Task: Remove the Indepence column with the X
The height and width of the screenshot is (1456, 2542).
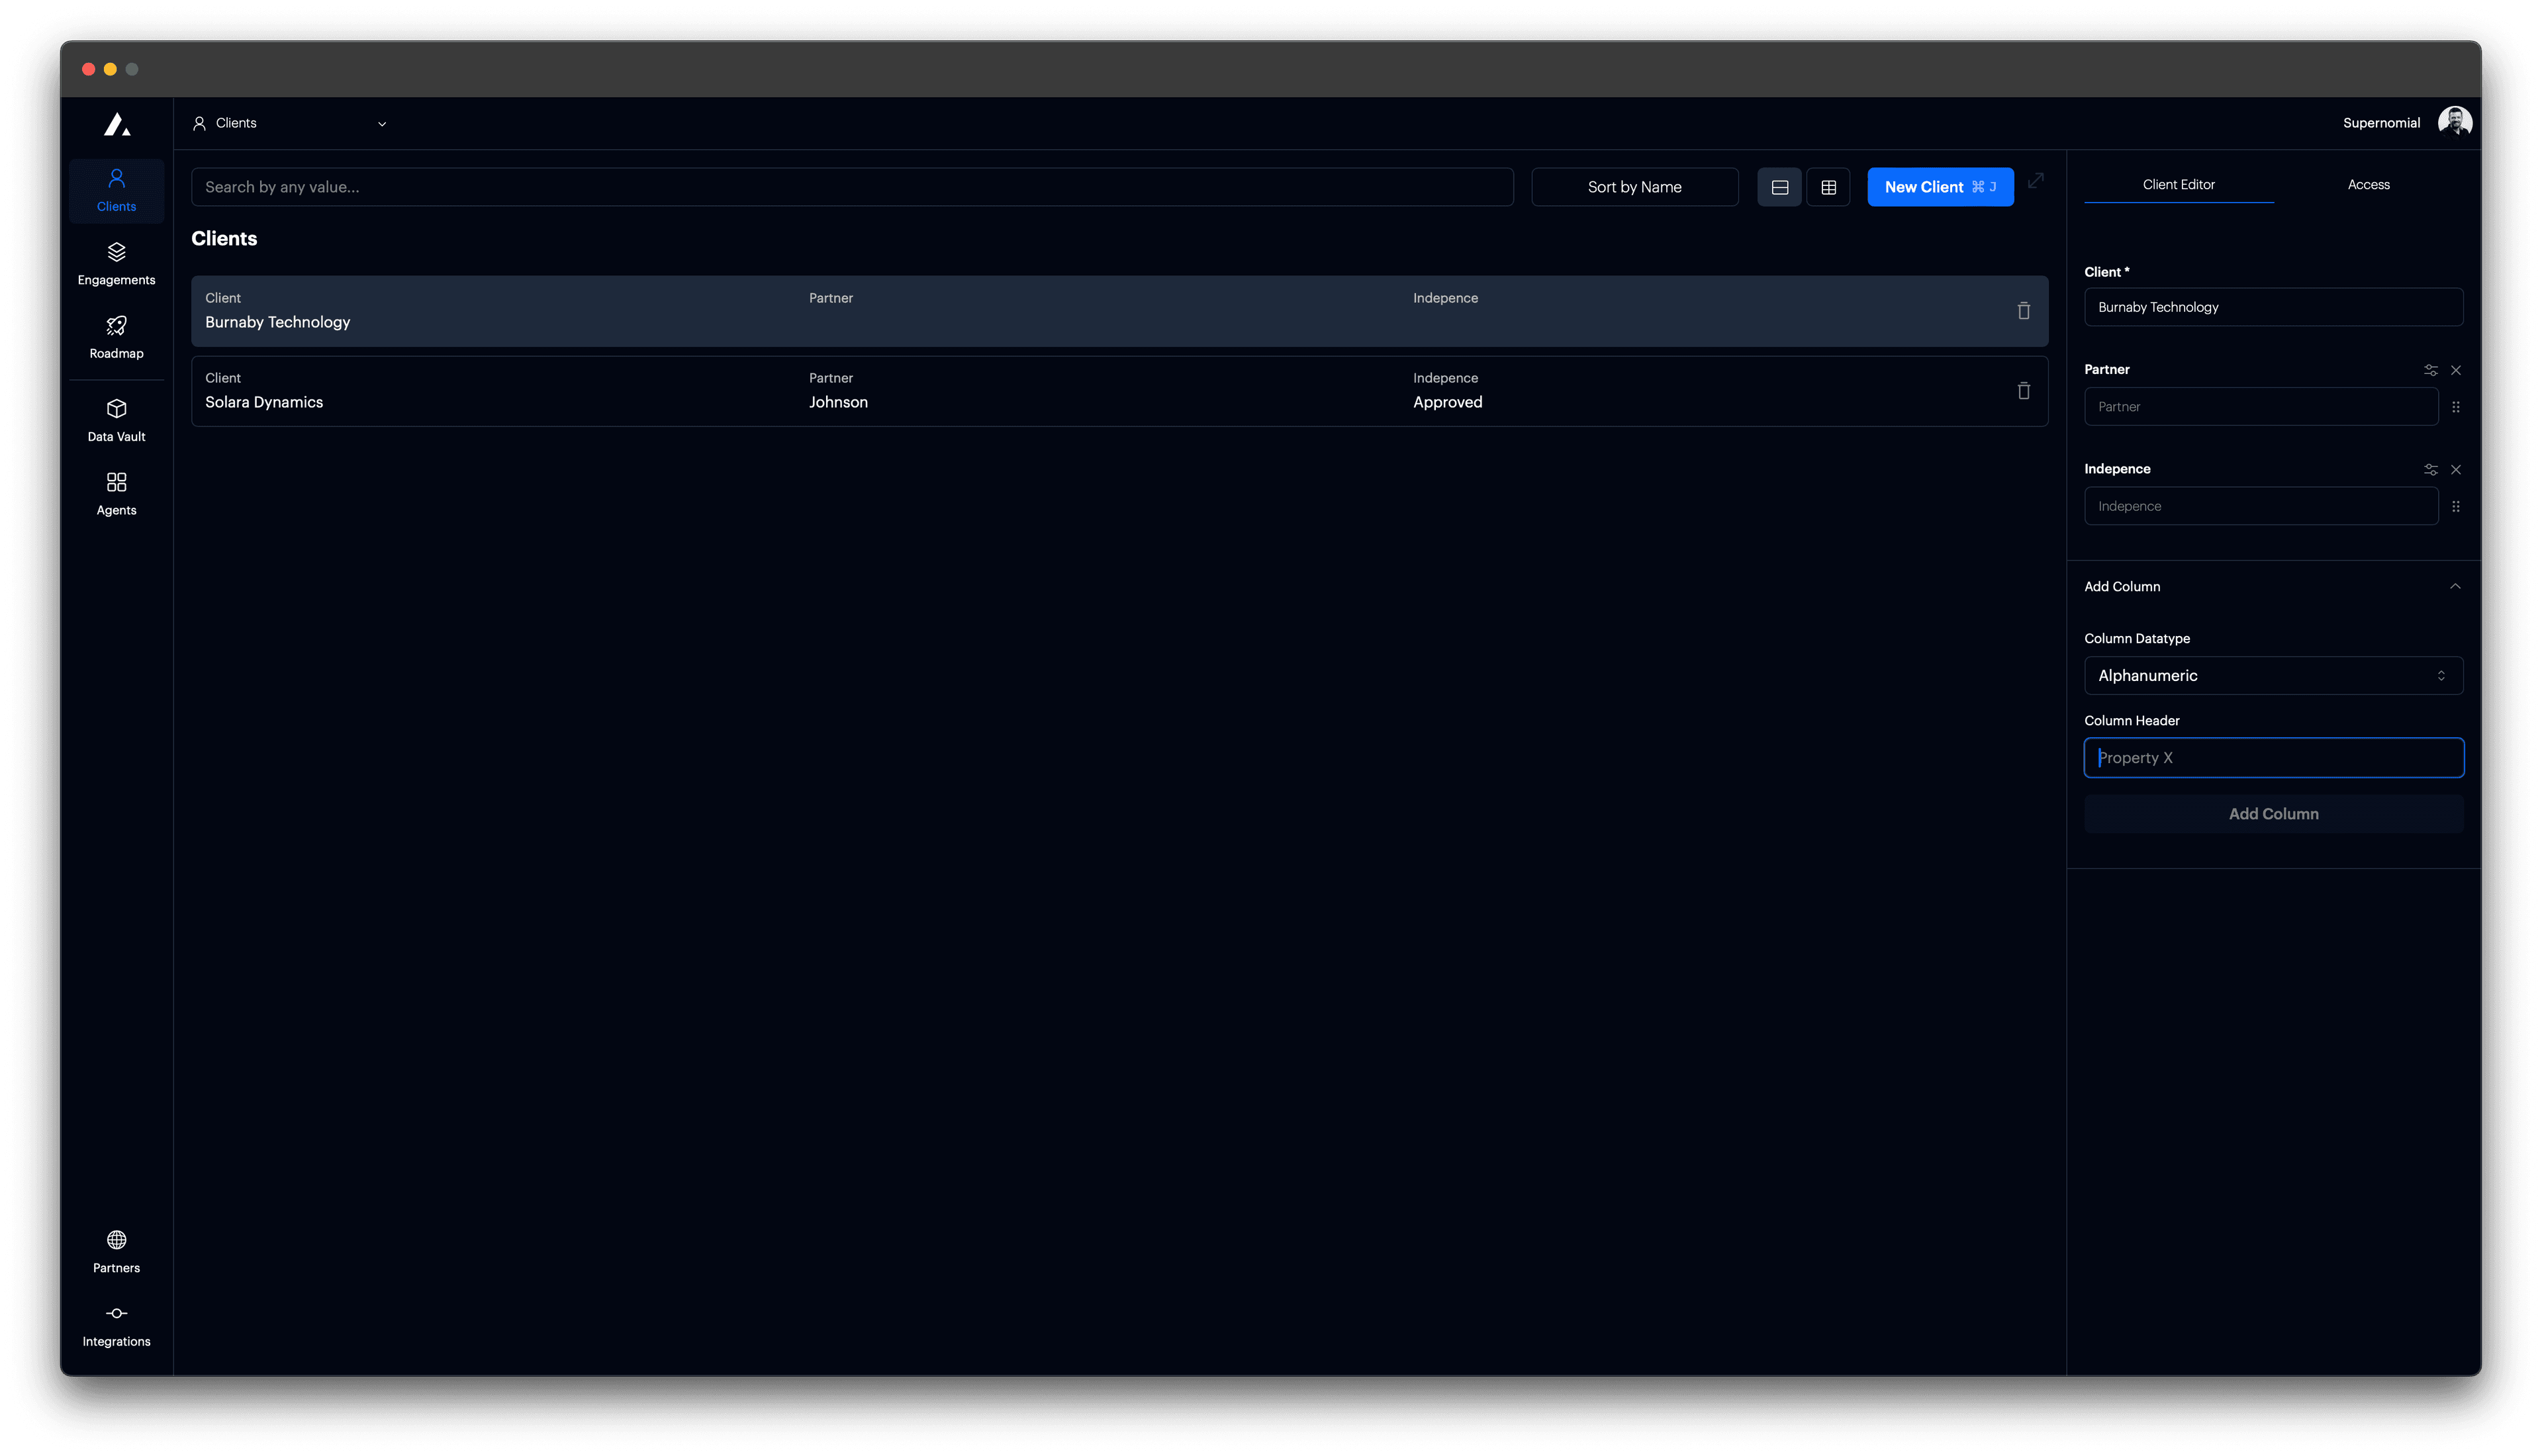Action: [x=2456, y=469]
